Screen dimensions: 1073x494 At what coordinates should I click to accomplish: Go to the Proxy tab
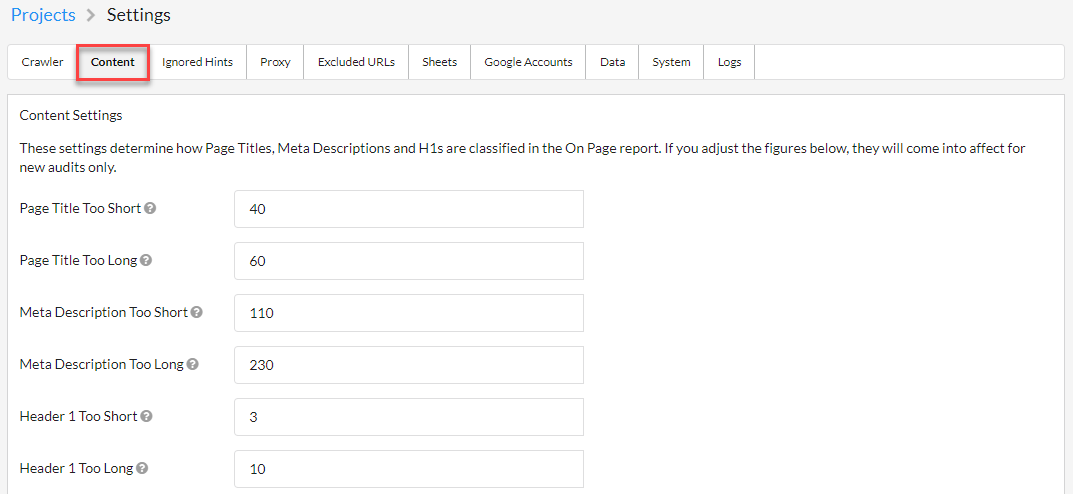(275, 62)
